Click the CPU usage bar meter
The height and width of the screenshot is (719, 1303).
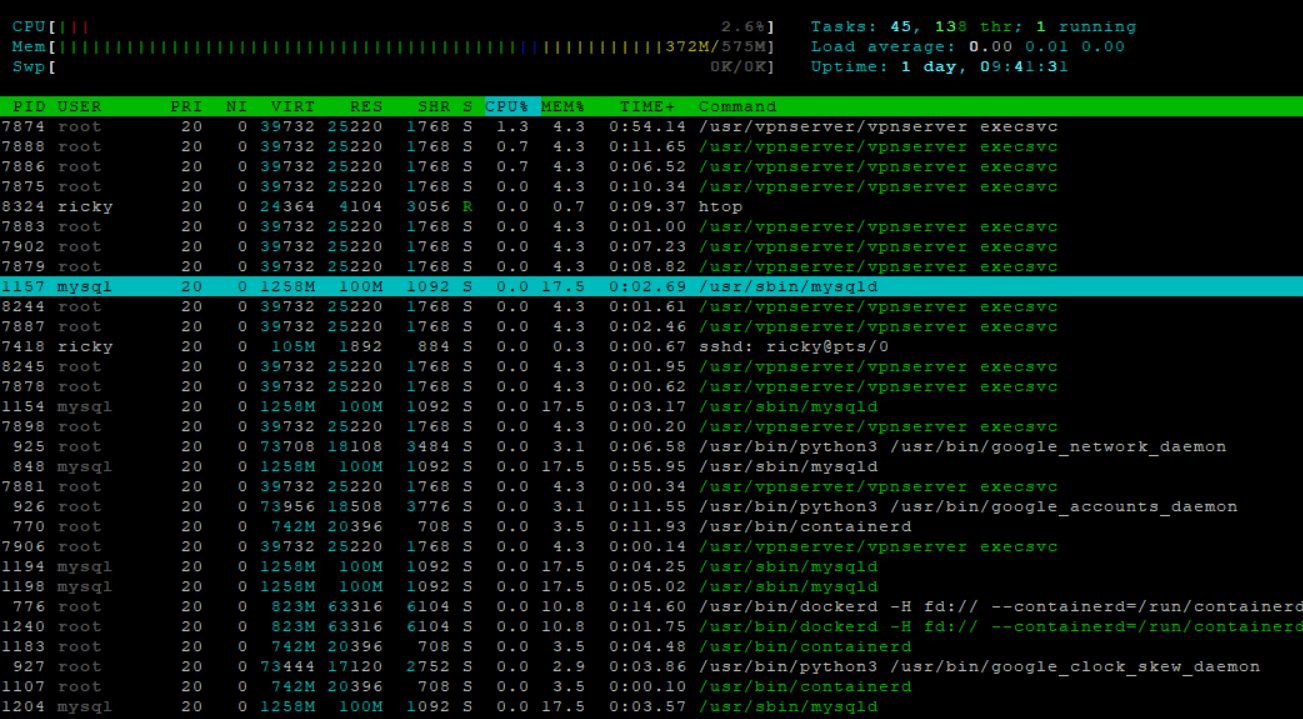click(394, 26)
